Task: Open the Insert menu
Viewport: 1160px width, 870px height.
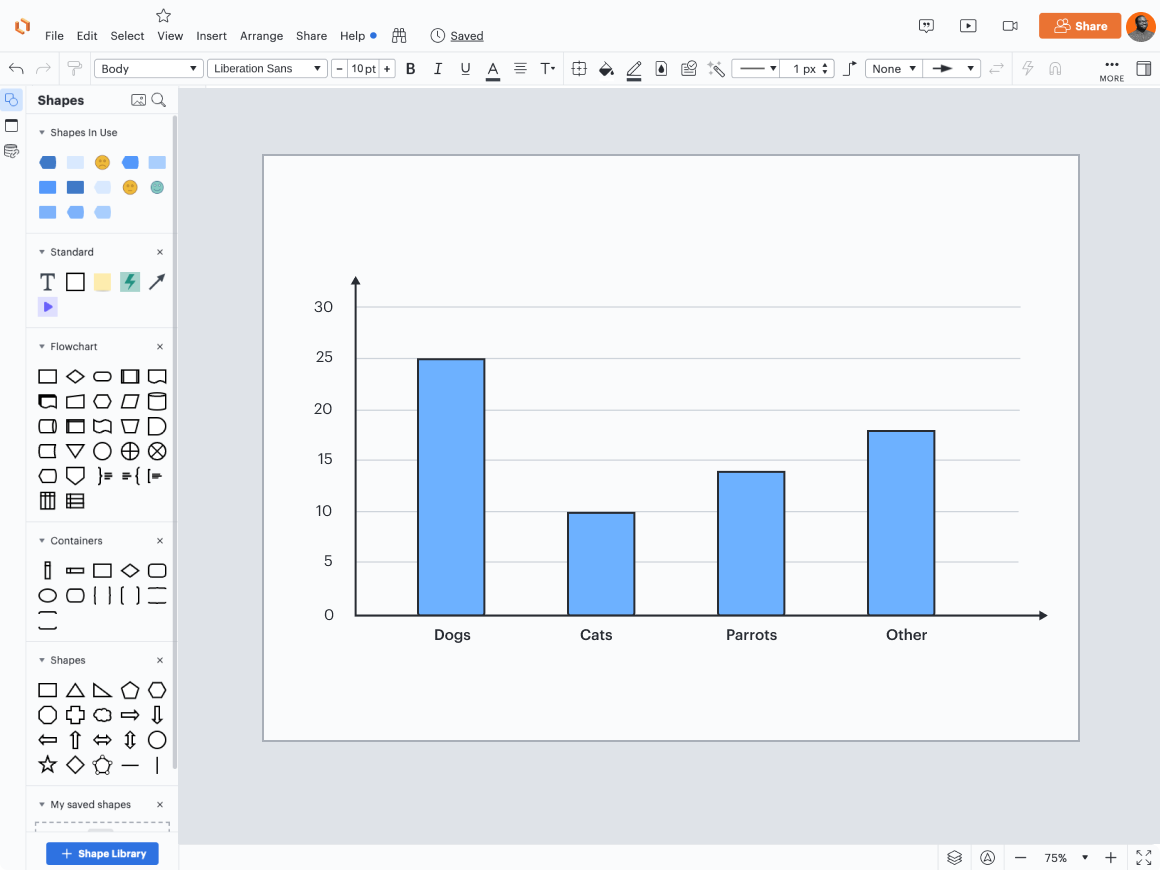Action: (x=211, y=36)
